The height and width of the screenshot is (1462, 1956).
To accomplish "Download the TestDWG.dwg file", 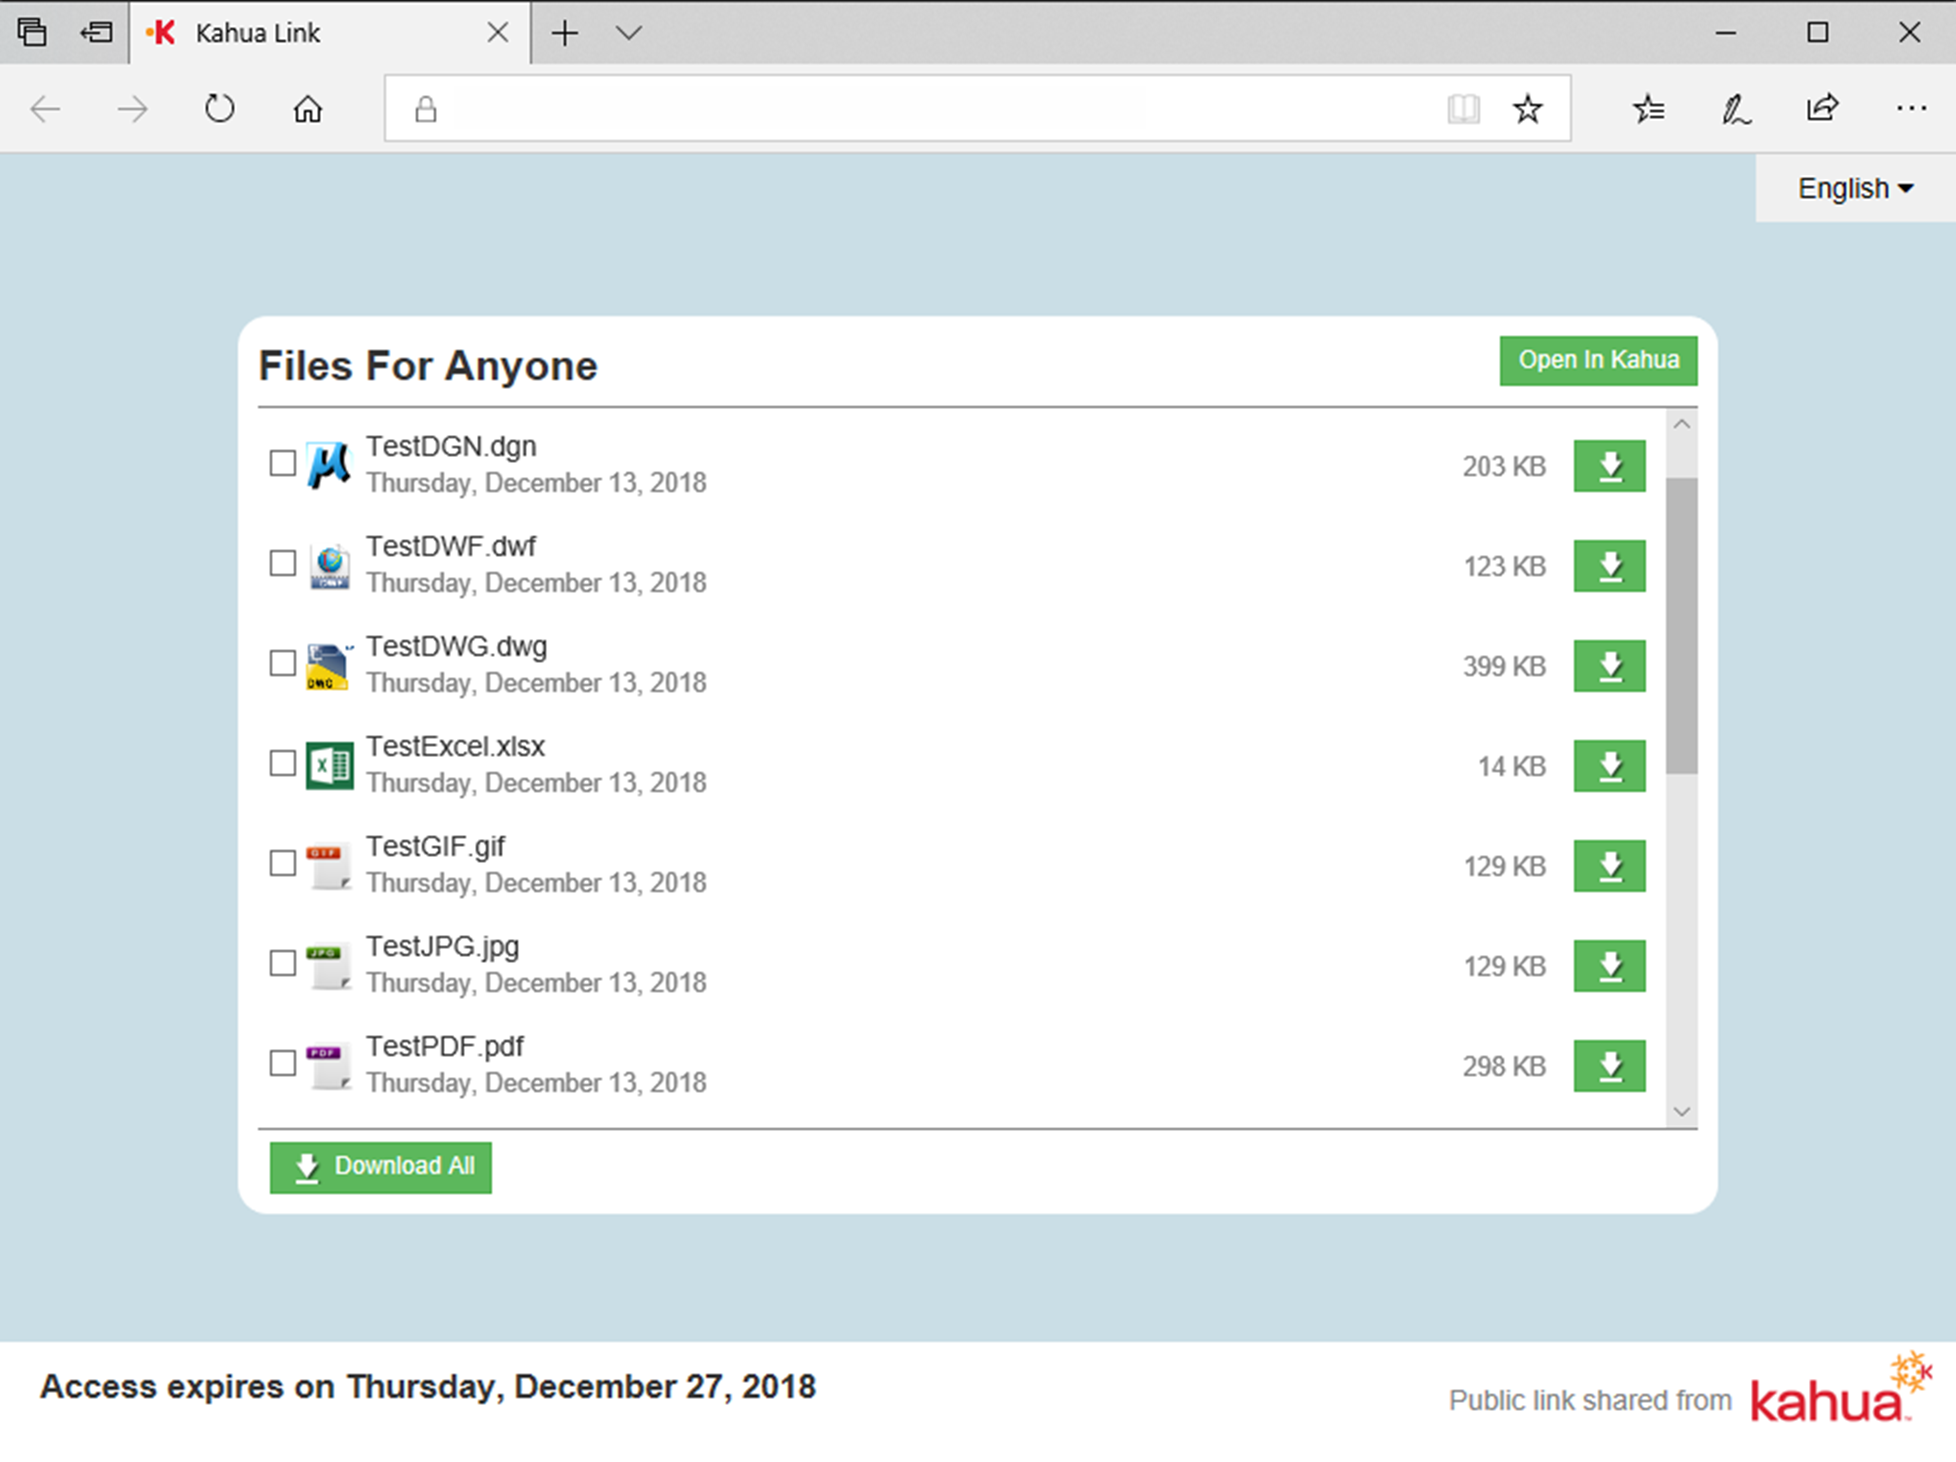I will (1608, 666).
